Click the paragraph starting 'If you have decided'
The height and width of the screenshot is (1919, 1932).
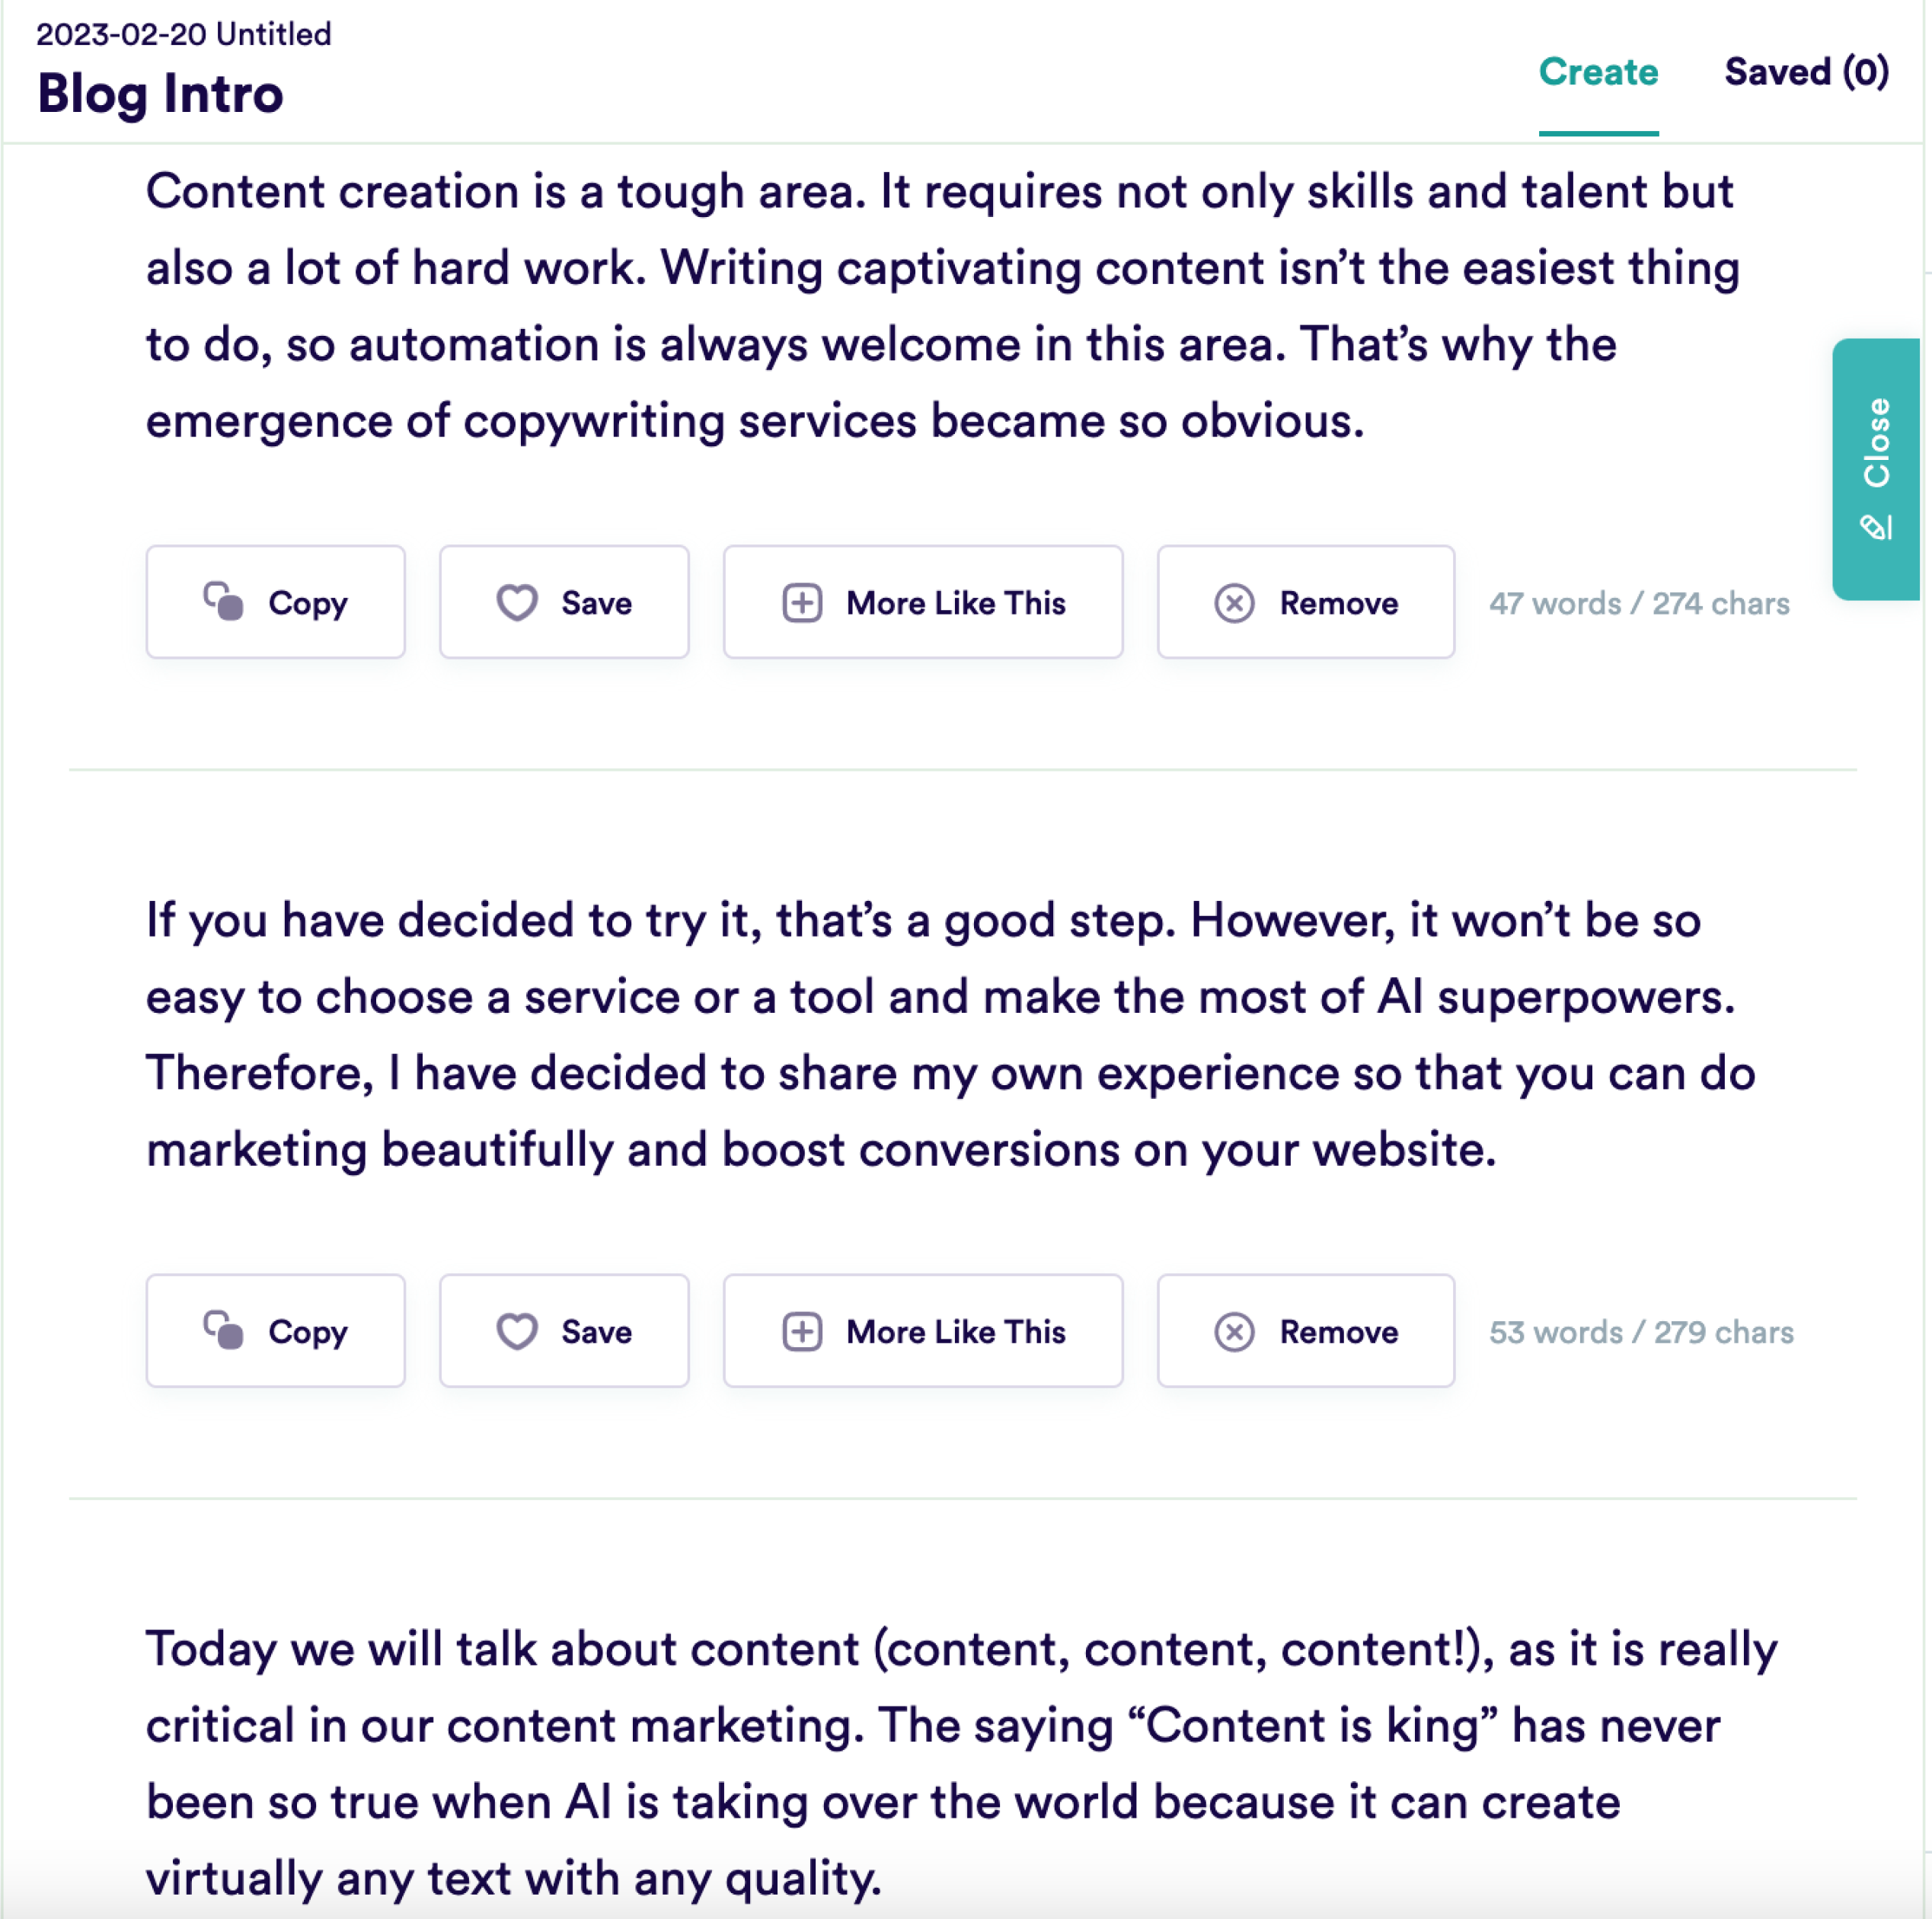click(951, 1034)
